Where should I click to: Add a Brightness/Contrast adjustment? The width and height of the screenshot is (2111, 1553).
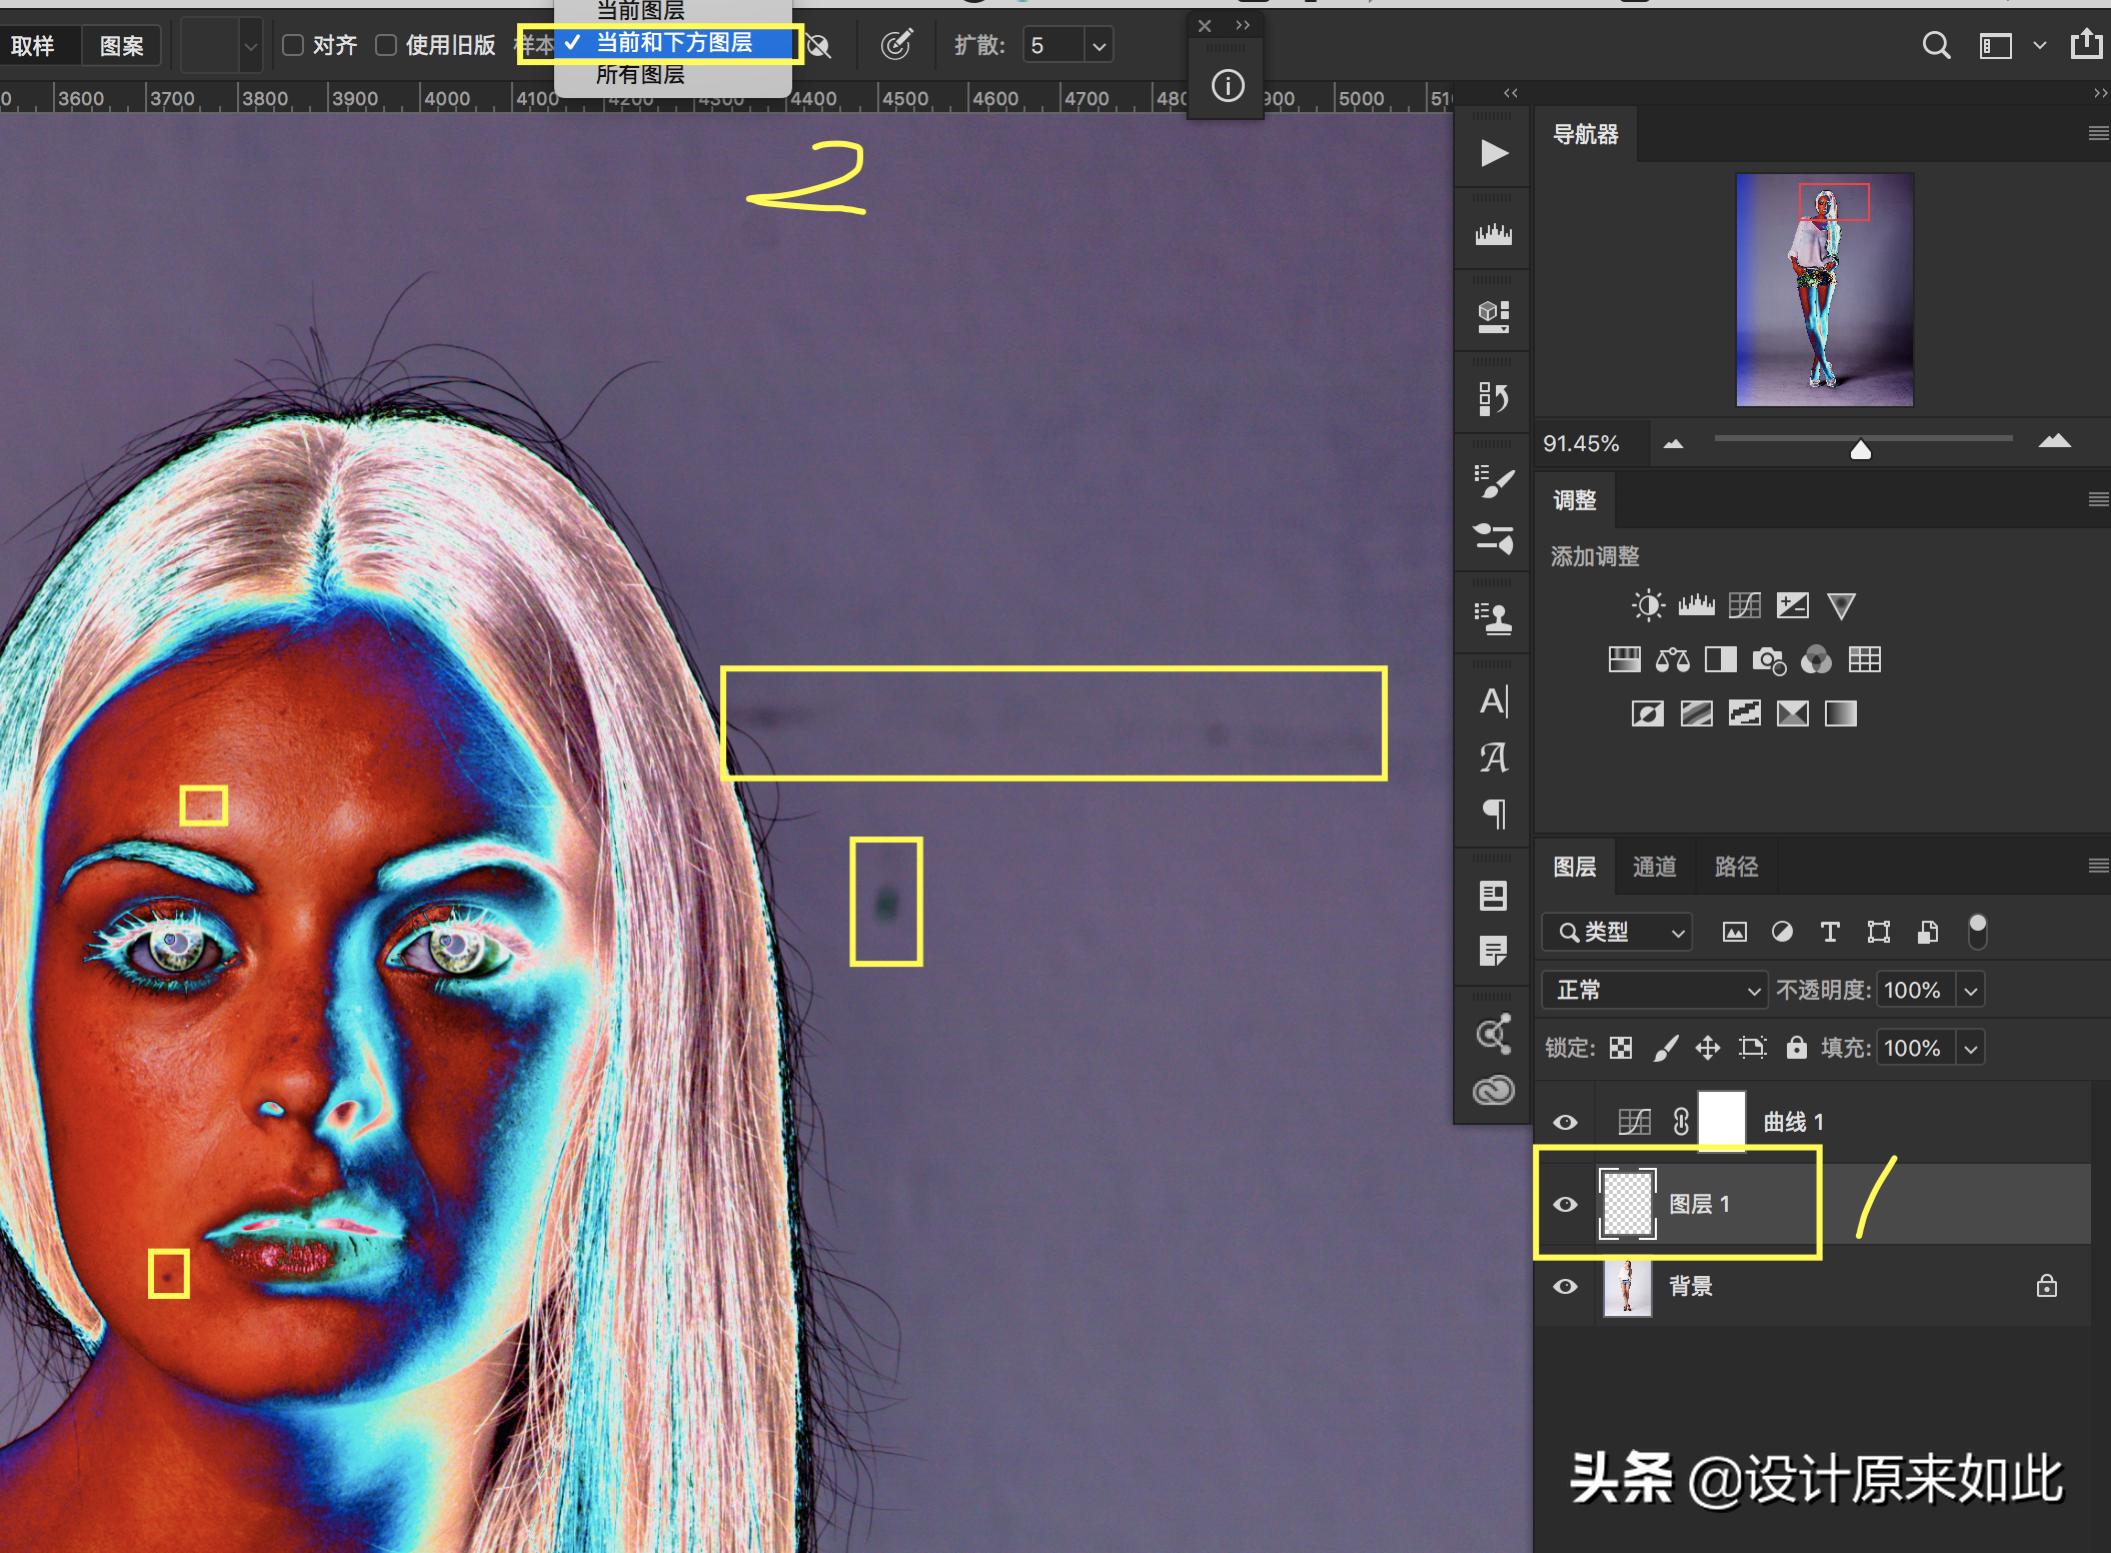[x=1647, y=605]
